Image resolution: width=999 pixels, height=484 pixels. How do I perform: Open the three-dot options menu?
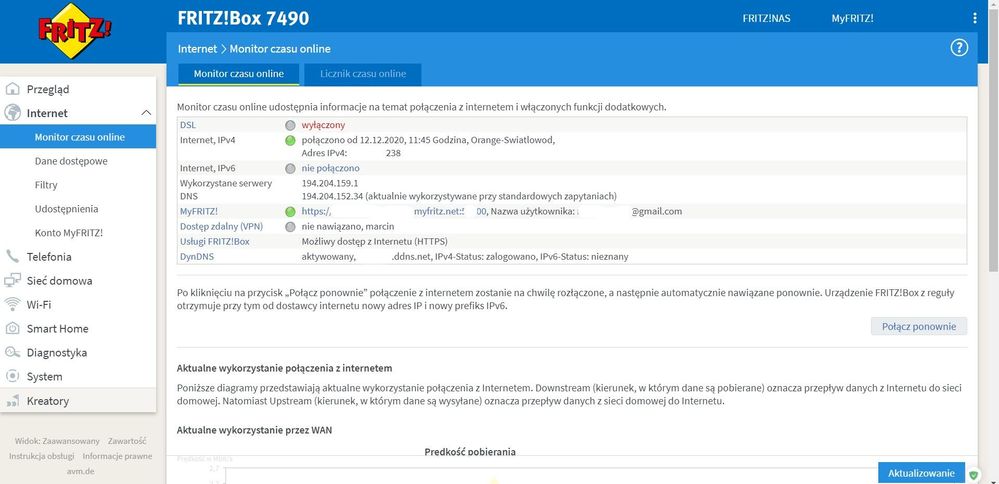(x=975, y=19)
